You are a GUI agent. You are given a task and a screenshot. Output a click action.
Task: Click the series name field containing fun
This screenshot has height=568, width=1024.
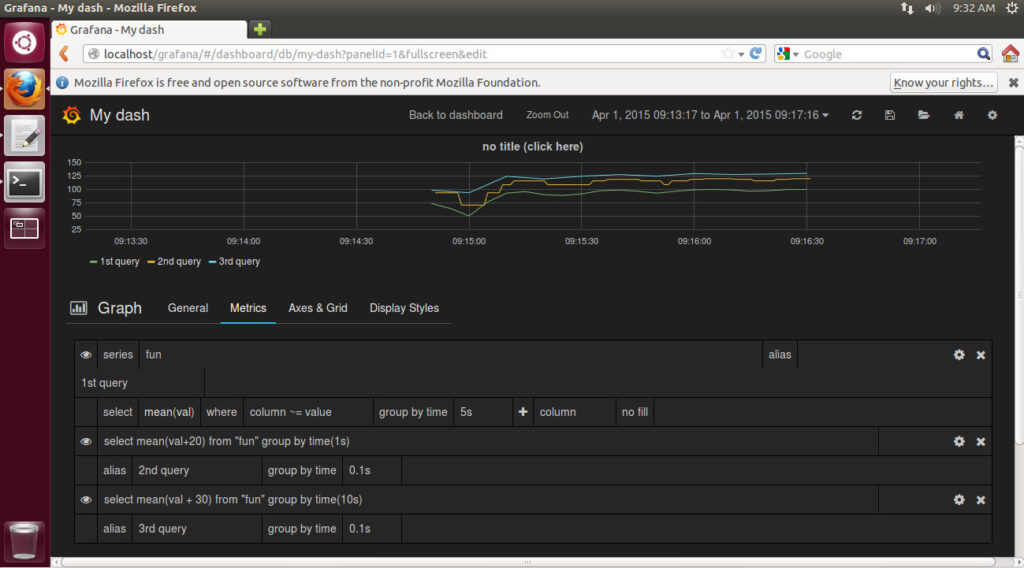click(x=451, y=355)
